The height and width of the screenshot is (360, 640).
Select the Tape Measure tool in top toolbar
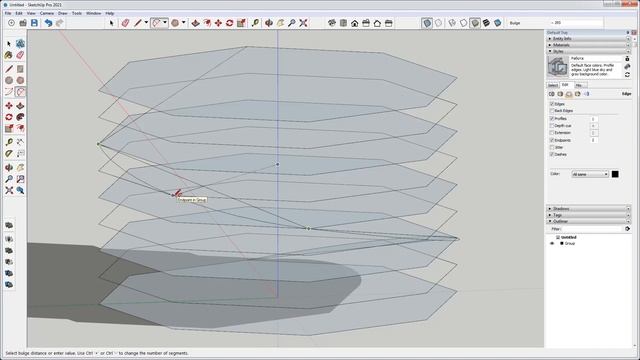[x=255, y=23]
